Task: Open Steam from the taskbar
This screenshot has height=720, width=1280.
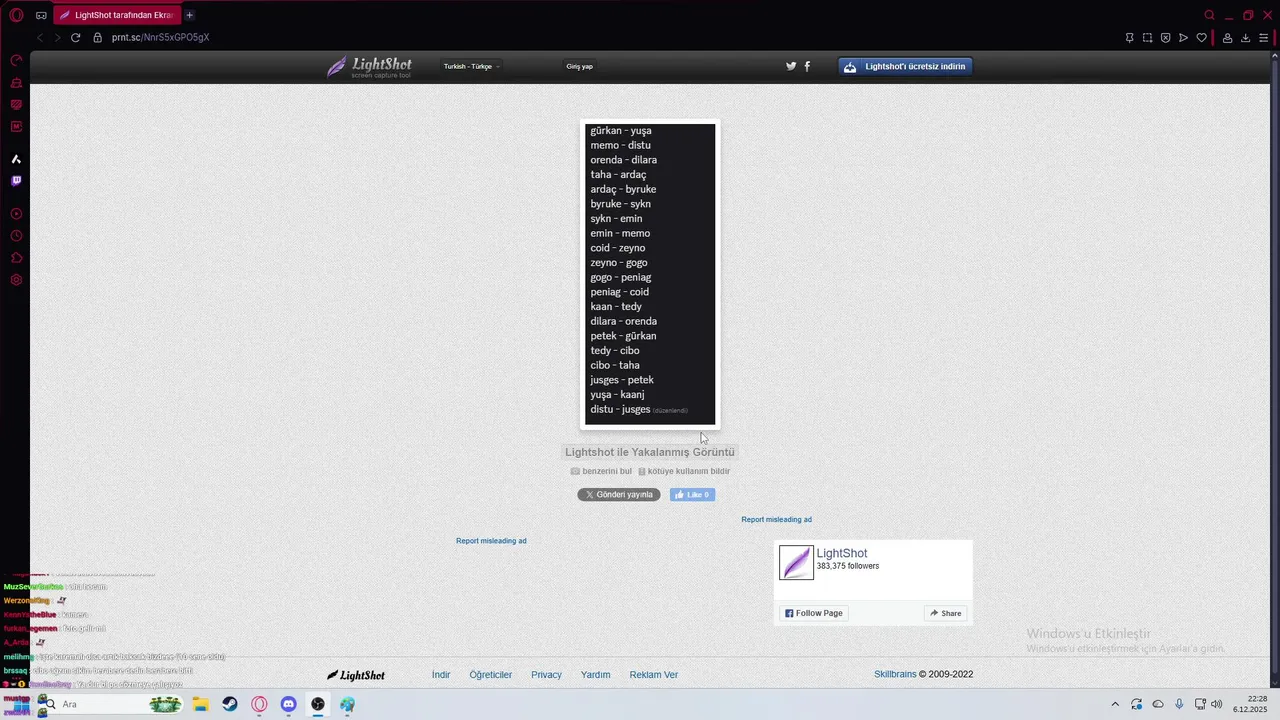Action: pos(230,704)
